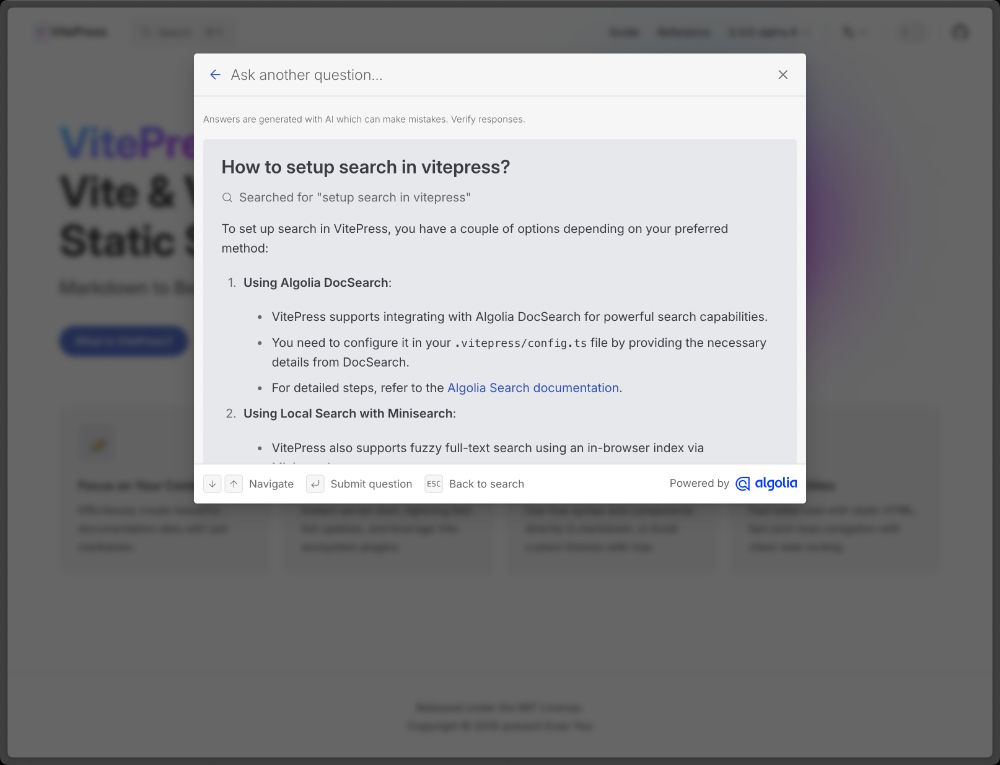Click the 'Using Algolia DocSearch' list heading
This screenshot has width=1000, height=765.
point(316,282)
